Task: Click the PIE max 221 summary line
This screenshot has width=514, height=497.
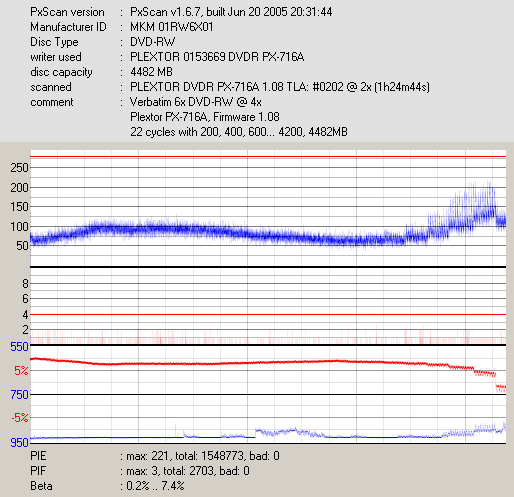Action: (155, 456)
